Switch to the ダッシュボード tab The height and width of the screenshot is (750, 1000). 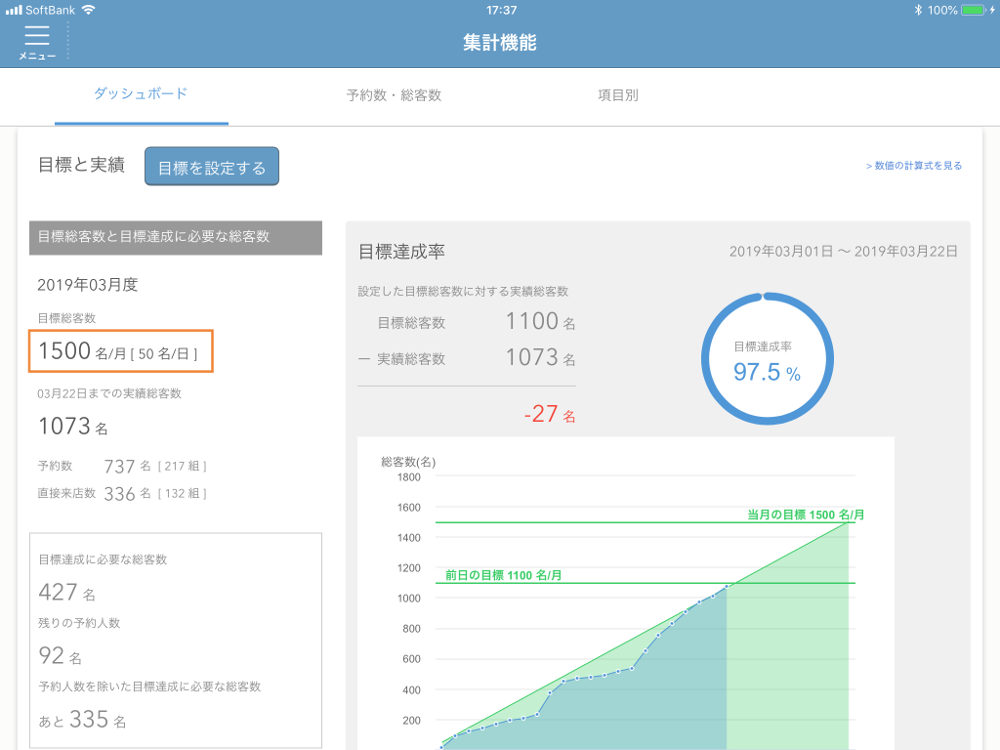[x=141, y=95]
